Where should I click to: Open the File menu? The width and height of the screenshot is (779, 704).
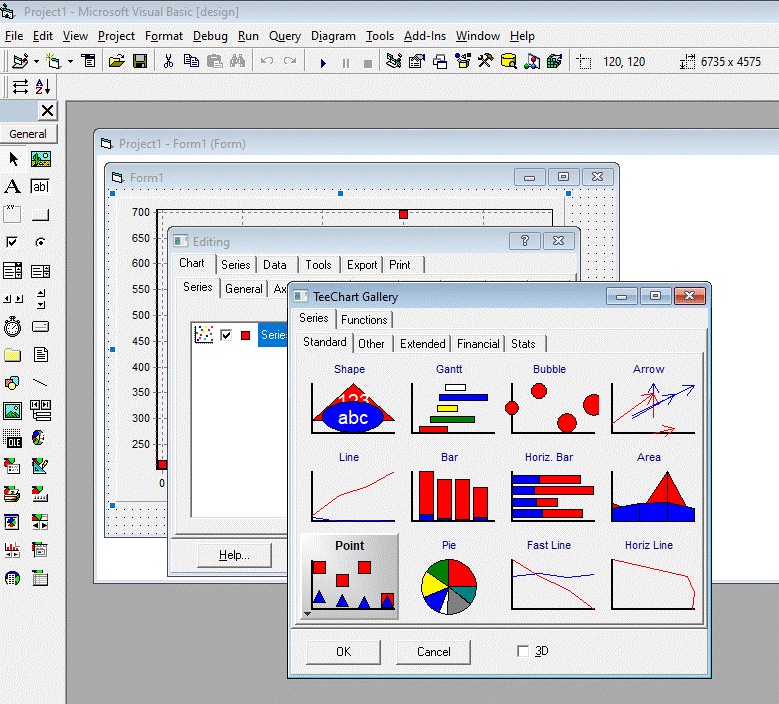14,36
